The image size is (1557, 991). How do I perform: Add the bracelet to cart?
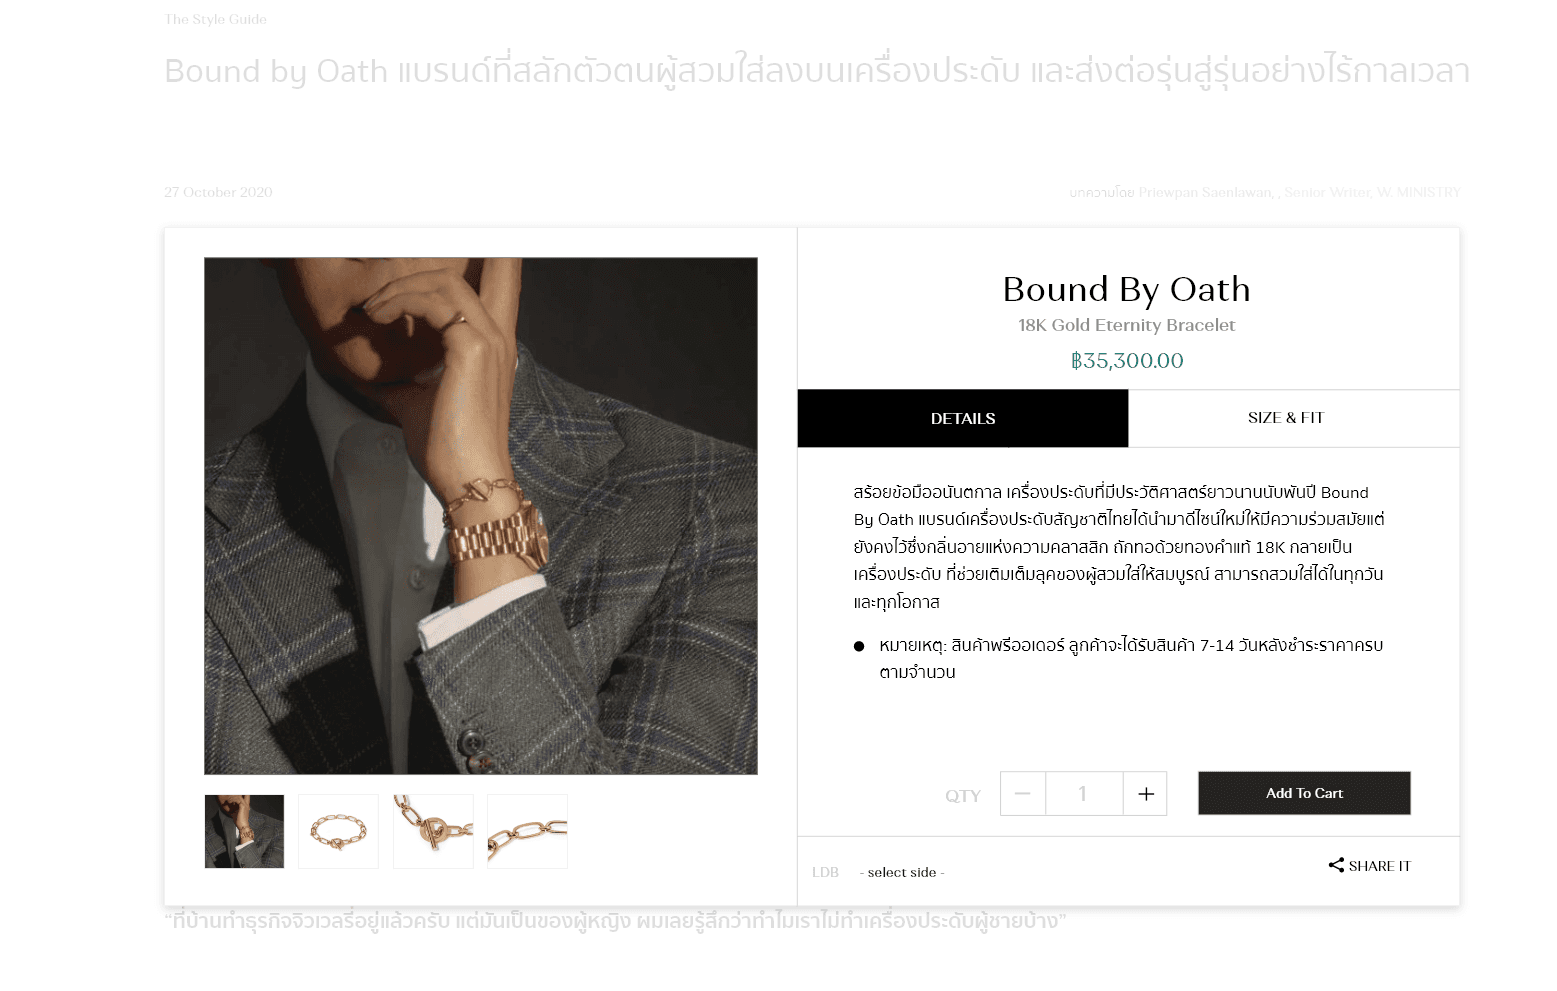(x=1304, y=793)
